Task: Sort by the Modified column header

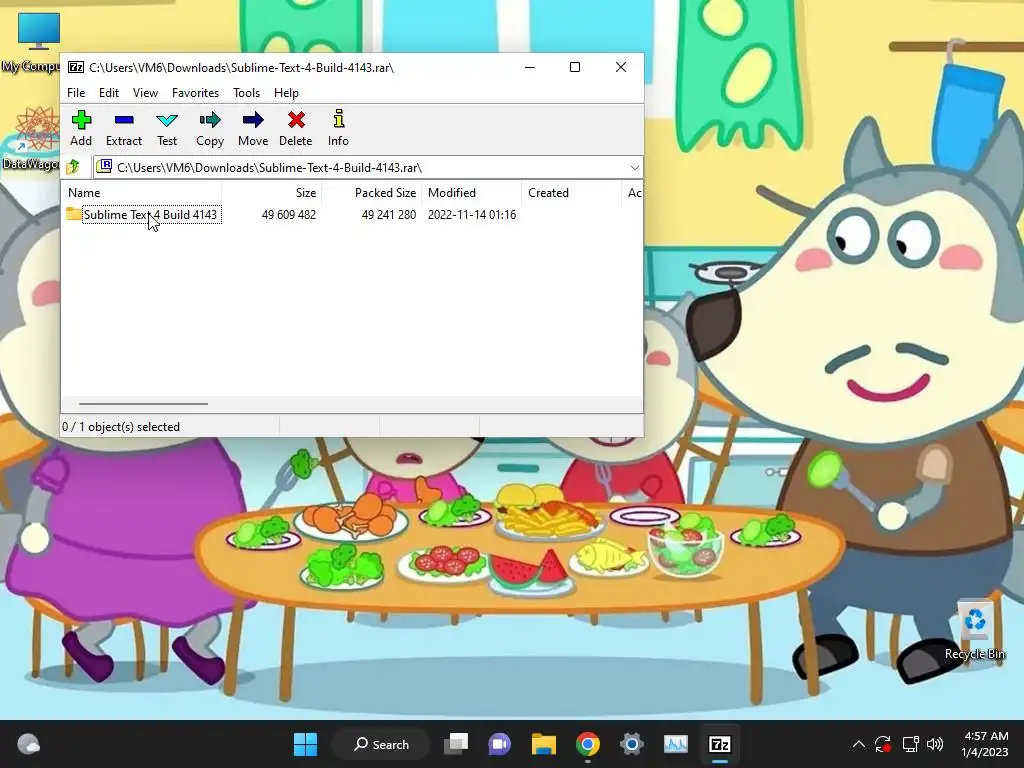Action: coord(472,193)
